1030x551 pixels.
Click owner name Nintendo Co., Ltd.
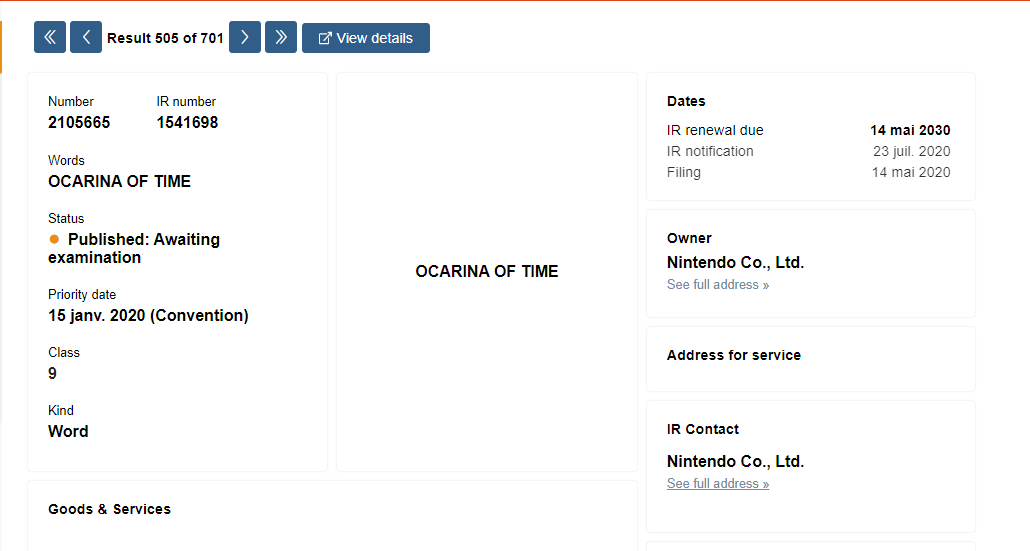tap(736, 263)
